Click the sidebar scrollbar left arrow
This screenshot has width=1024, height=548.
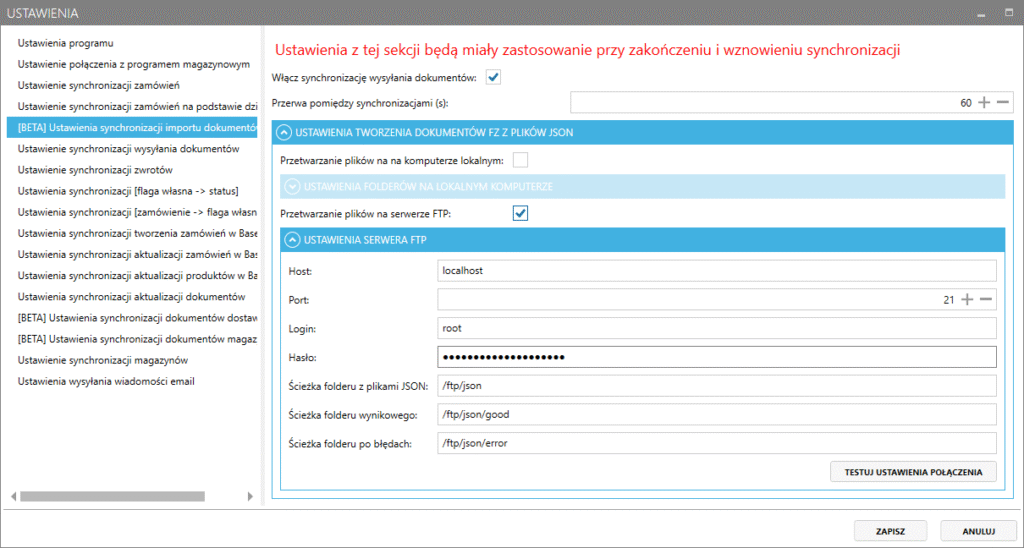click(14, 496)
